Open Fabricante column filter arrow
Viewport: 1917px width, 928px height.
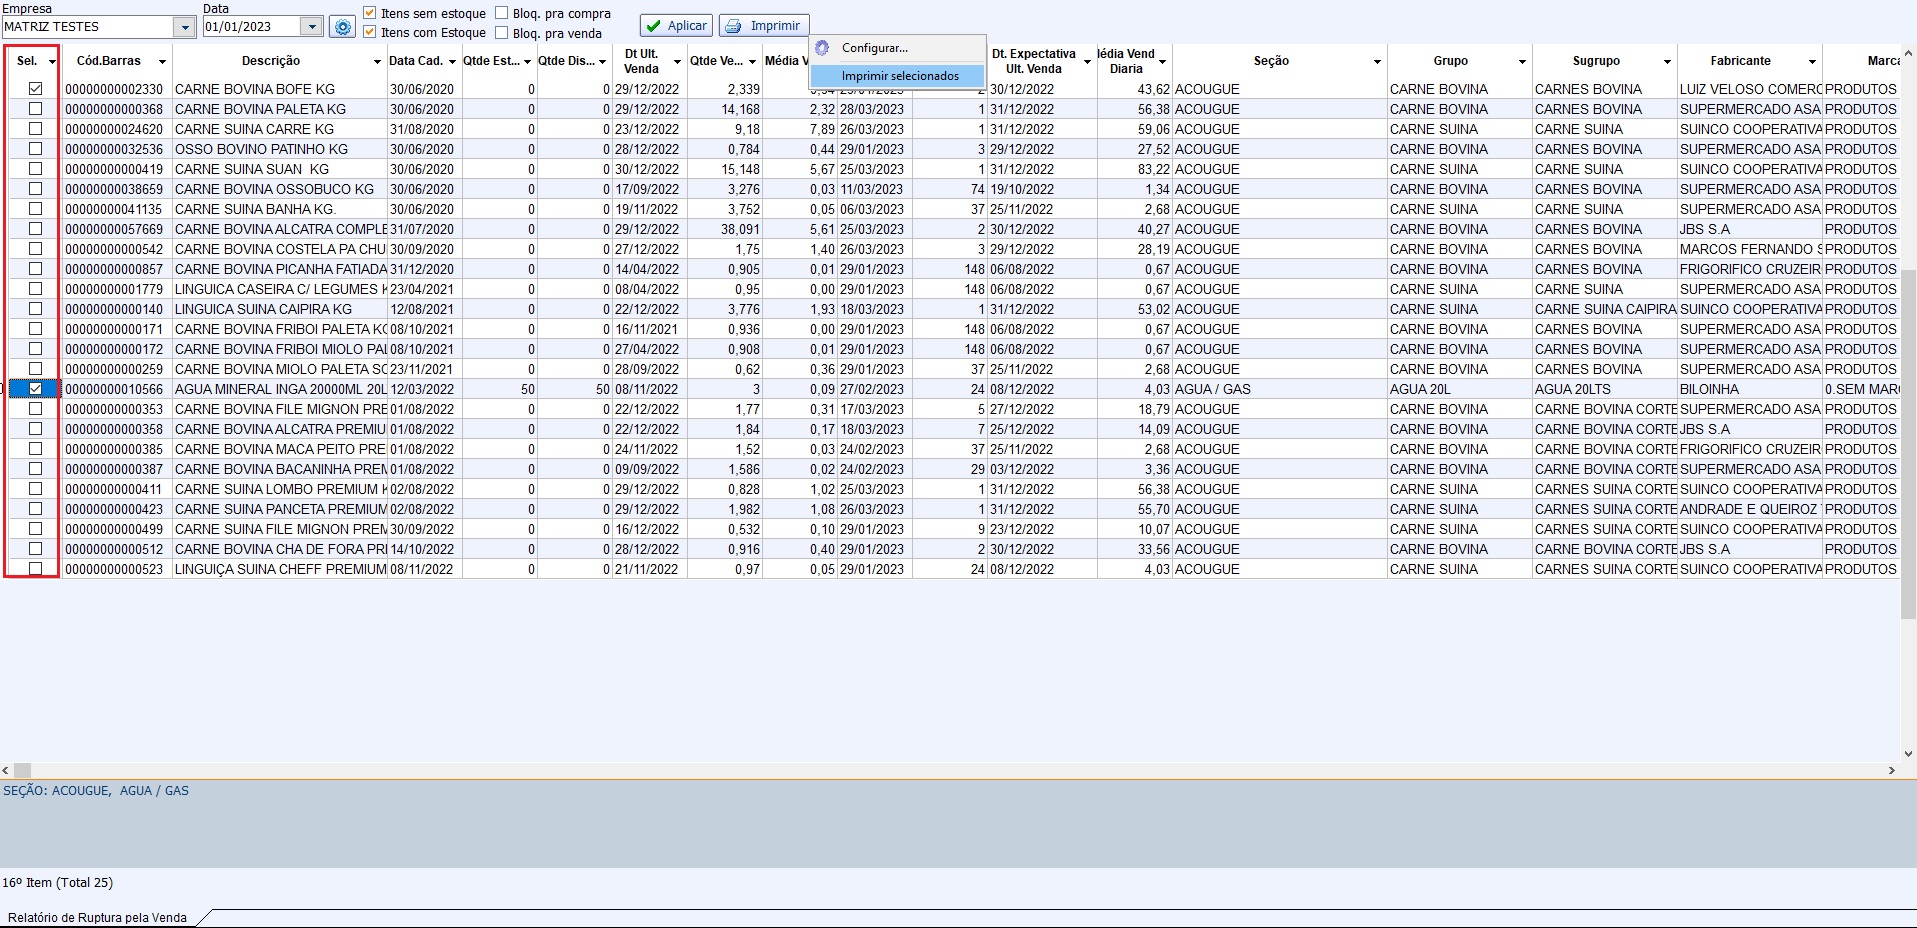click(1812, 62)
